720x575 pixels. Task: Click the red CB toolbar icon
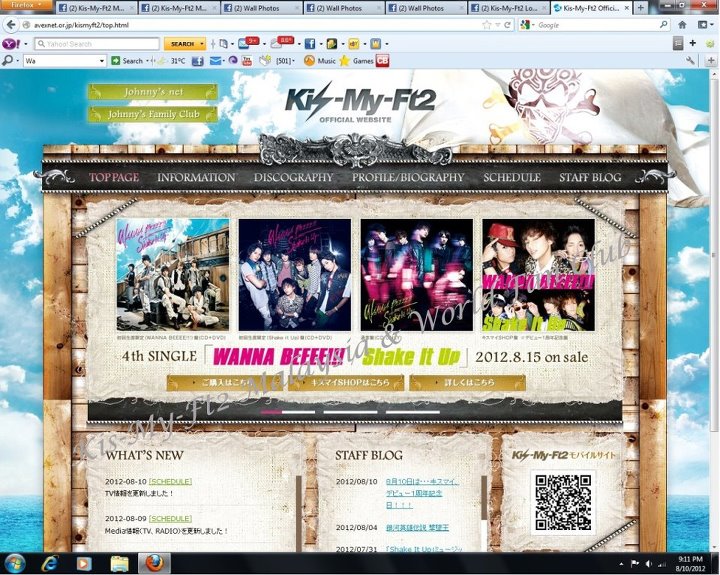382,61
